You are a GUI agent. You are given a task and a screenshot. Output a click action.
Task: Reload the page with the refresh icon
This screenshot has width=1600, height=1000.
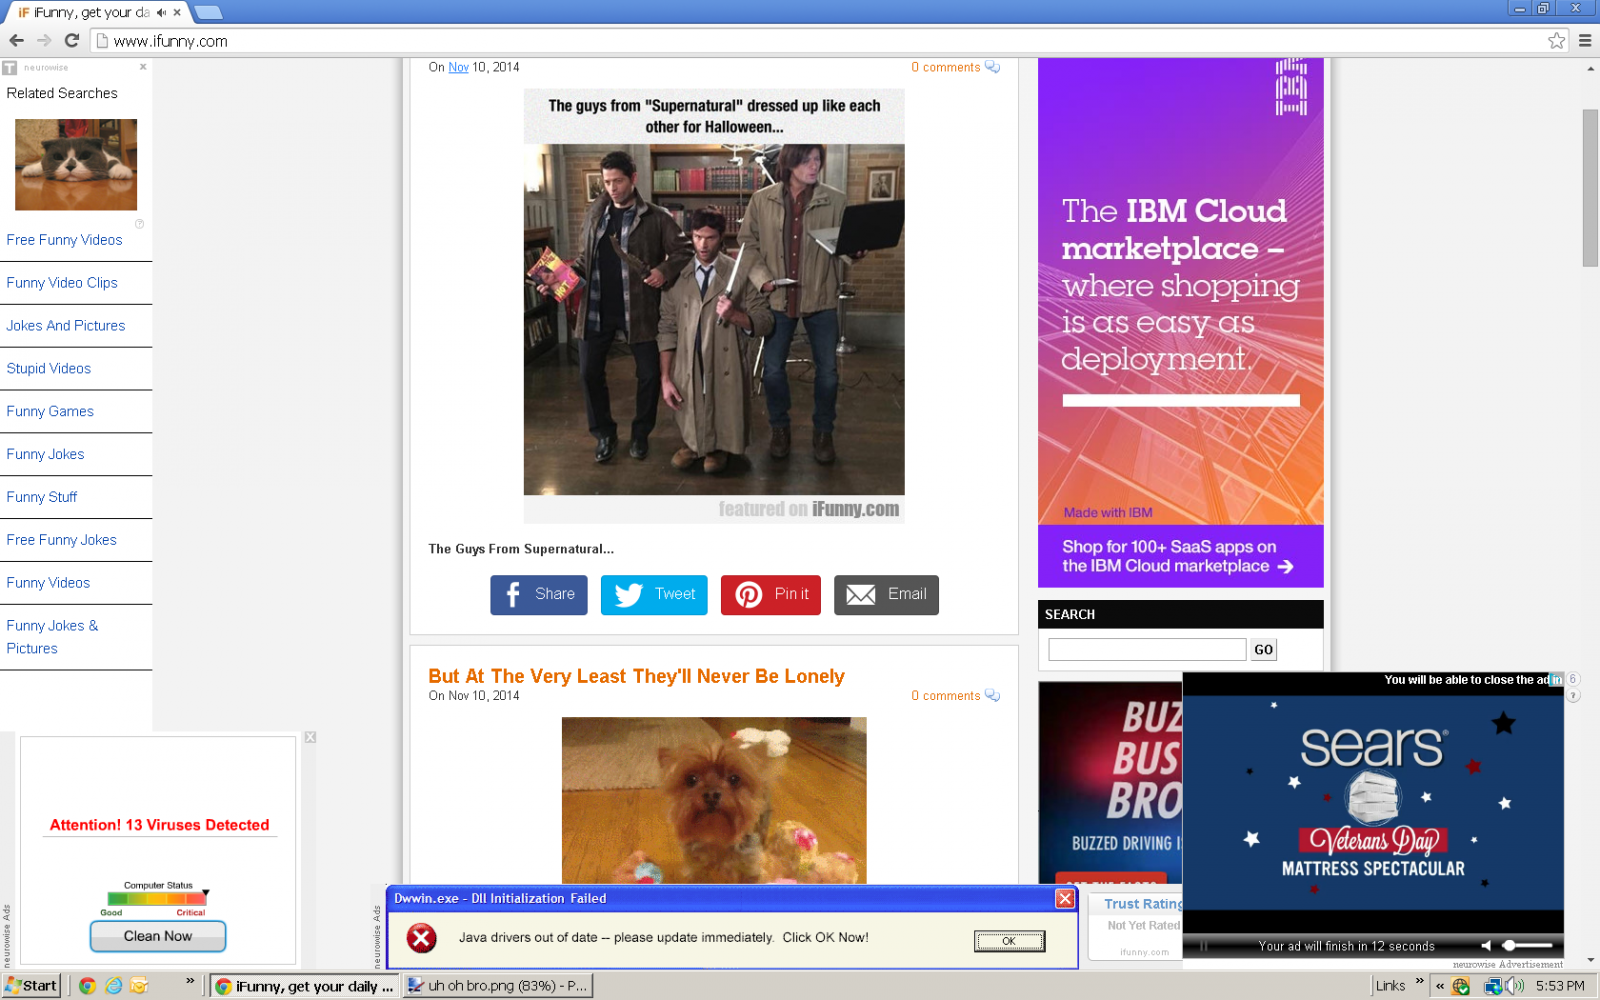click(x=71, y=40)
